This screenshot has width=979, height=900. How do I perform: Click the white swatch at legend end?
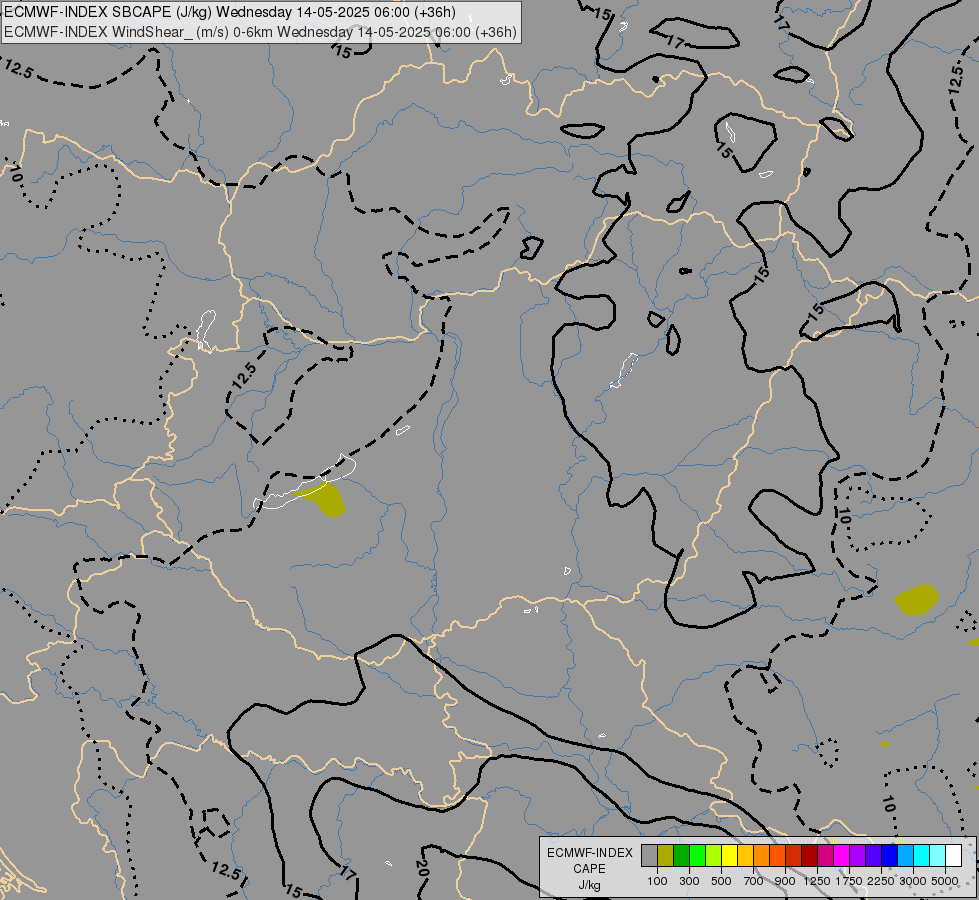tap(953, 855)
